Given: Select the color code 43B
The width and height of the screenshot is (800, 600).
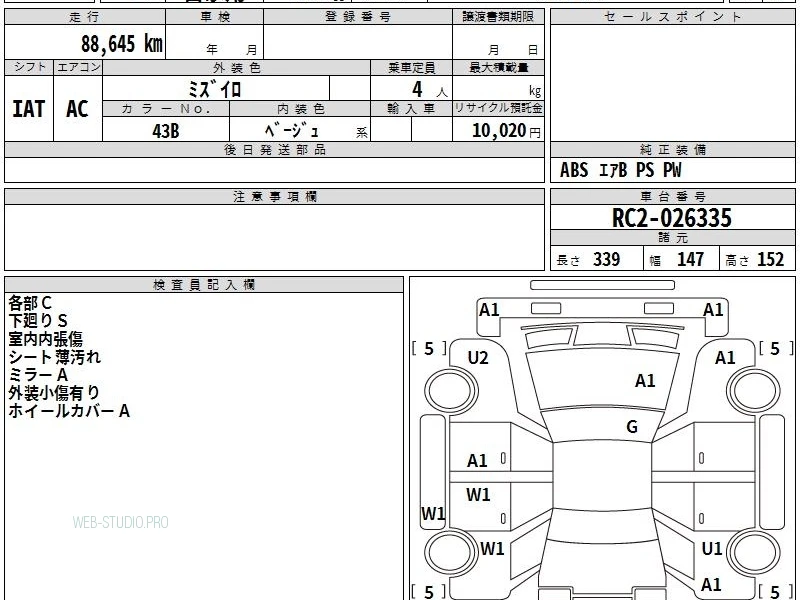Looking at the screenshot, I should pos(166,131).
